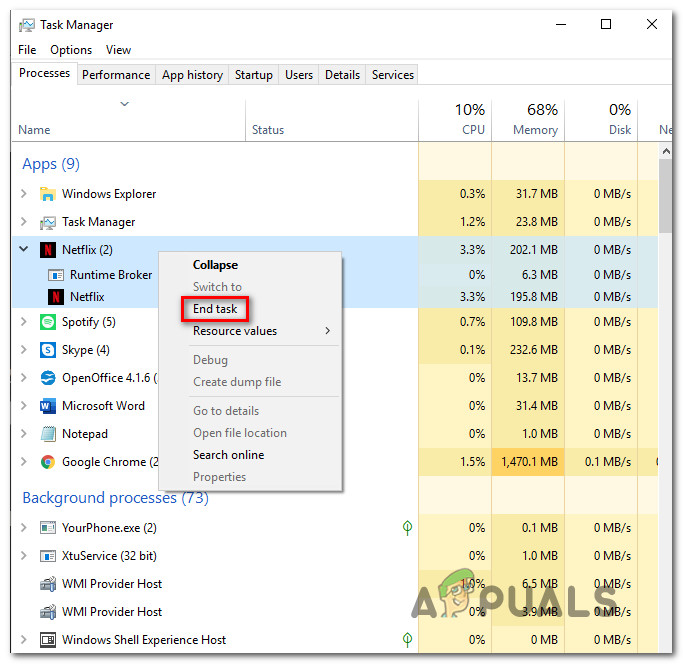Click the Task Manager title bar icon
This screenshot has width=683, height=664.
26,25
